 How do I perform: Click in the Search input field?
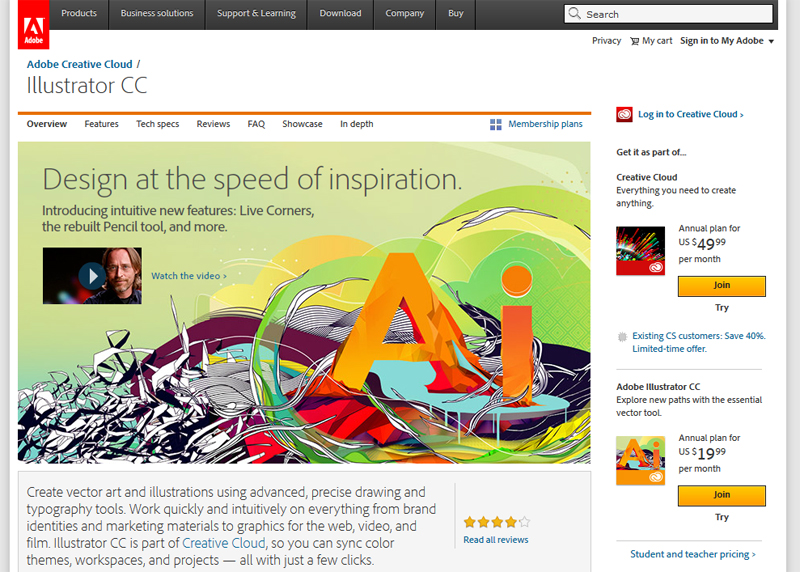click(676, 14)
